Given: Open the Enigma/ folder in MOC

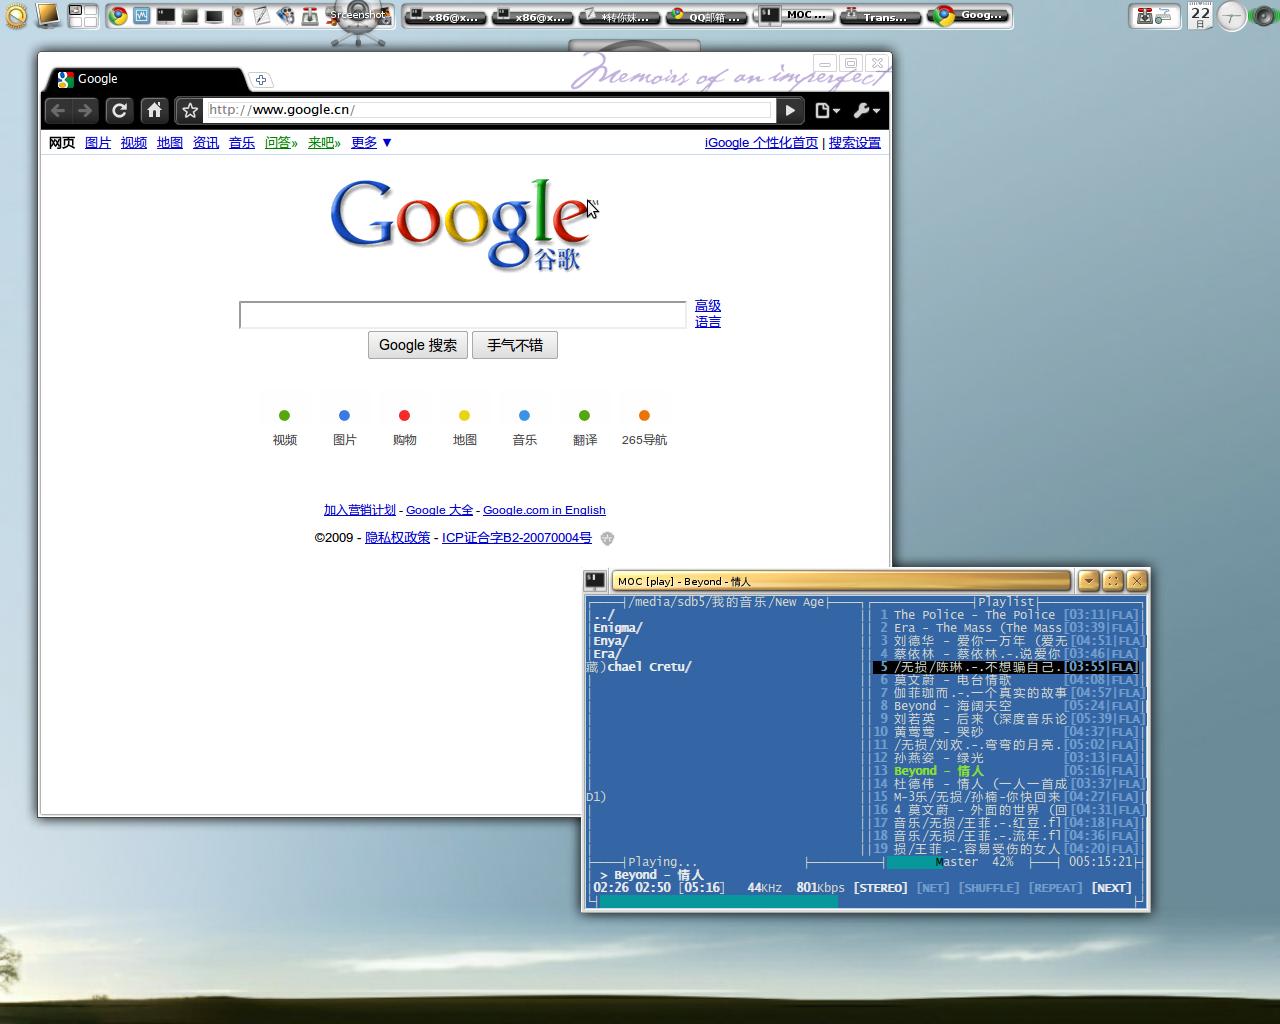Looking at the screenshot, I should click(618, 628).
